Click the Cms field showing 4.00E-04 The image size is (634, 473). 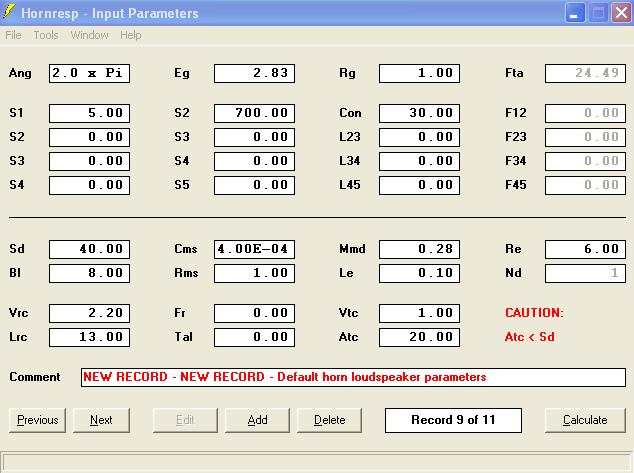pos(254,249)
